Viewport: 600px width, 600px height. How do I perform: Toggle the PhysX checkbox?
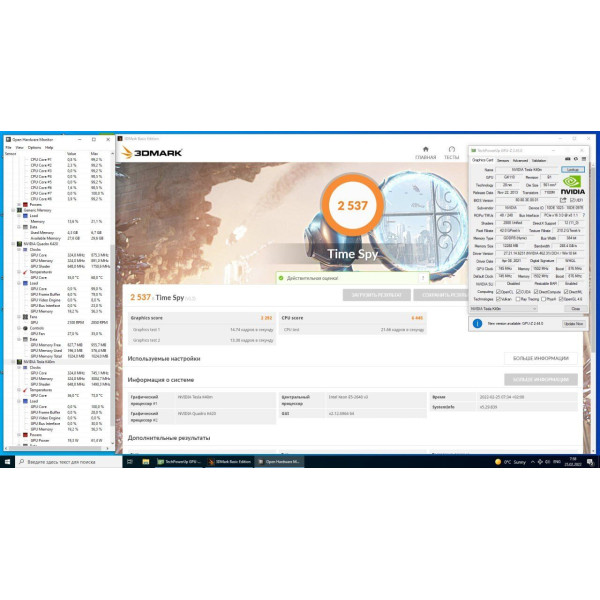(x=543, y=299)
